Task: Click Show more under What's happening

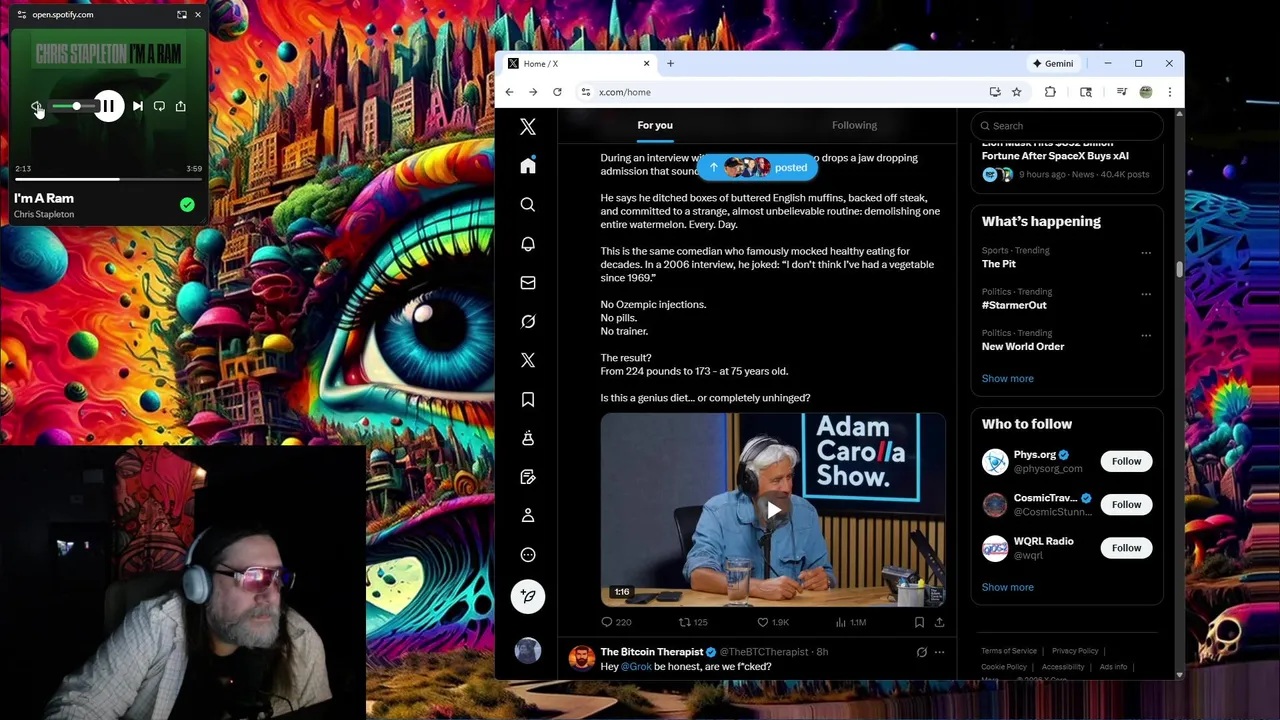Action: [x=1007, y=379]
